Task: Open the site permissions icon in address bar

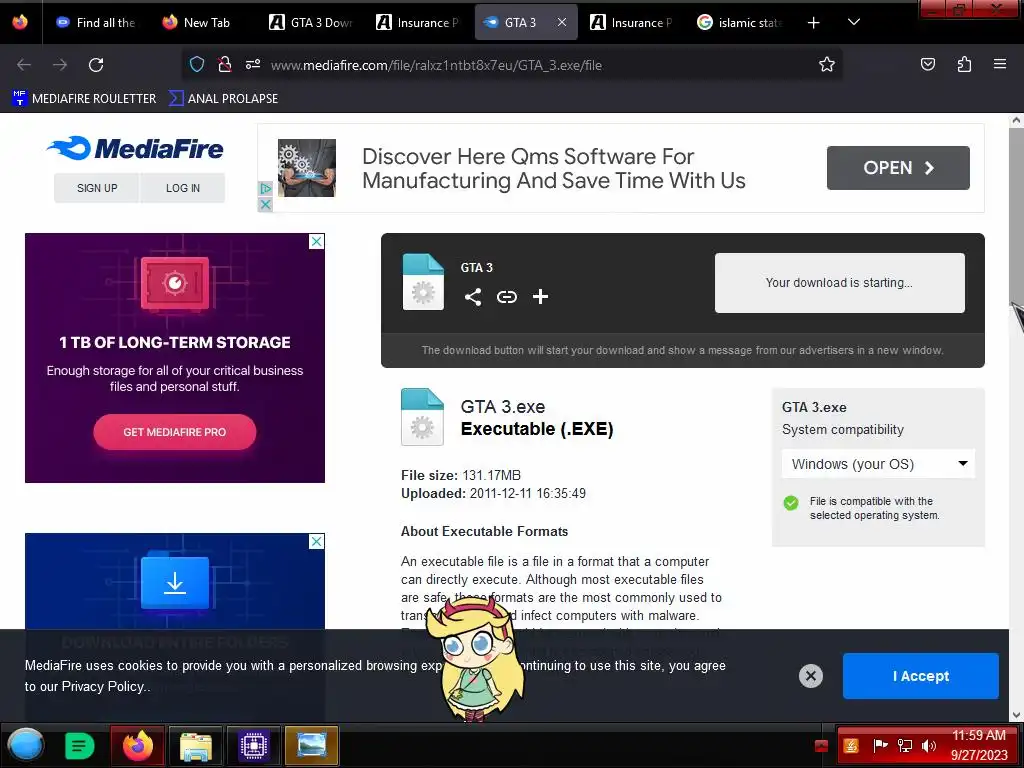Action: [x=253, y=64]
